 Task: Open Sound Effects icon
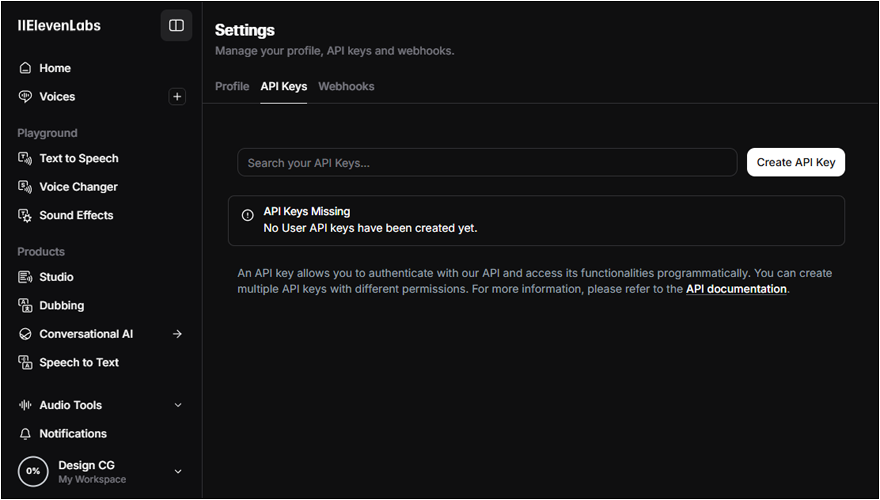(25, 215)
